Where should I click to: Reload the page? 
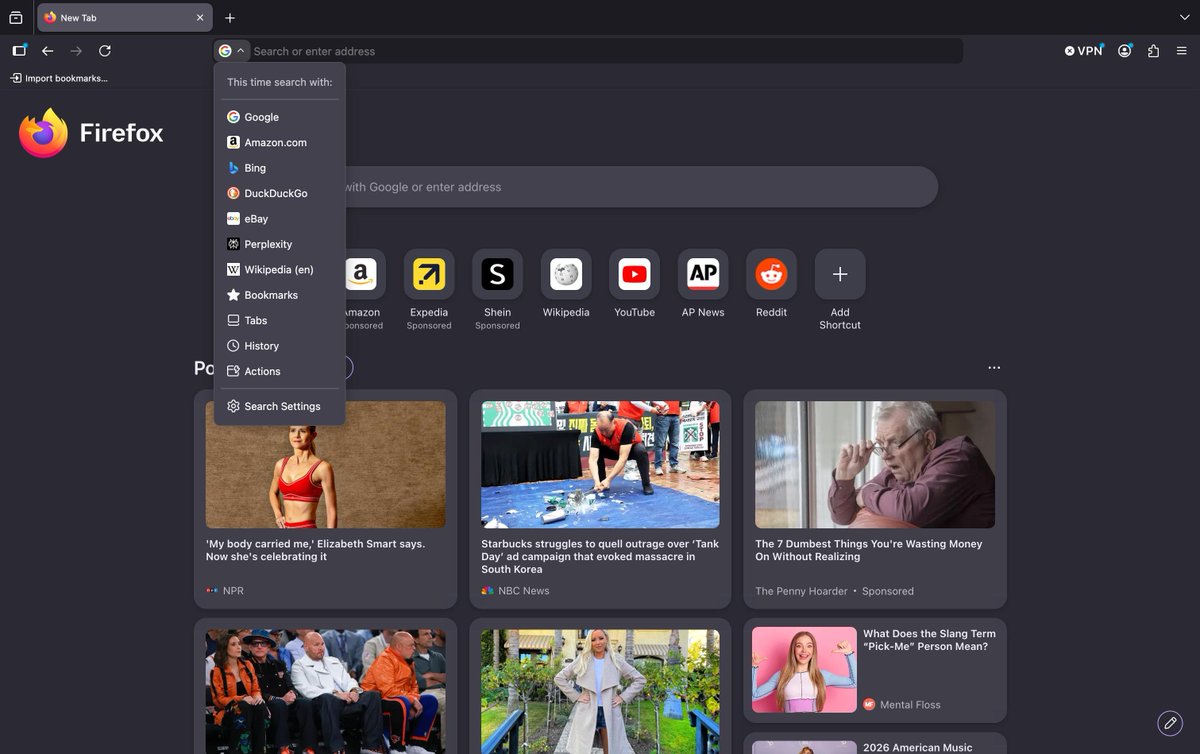click(105, 51)
